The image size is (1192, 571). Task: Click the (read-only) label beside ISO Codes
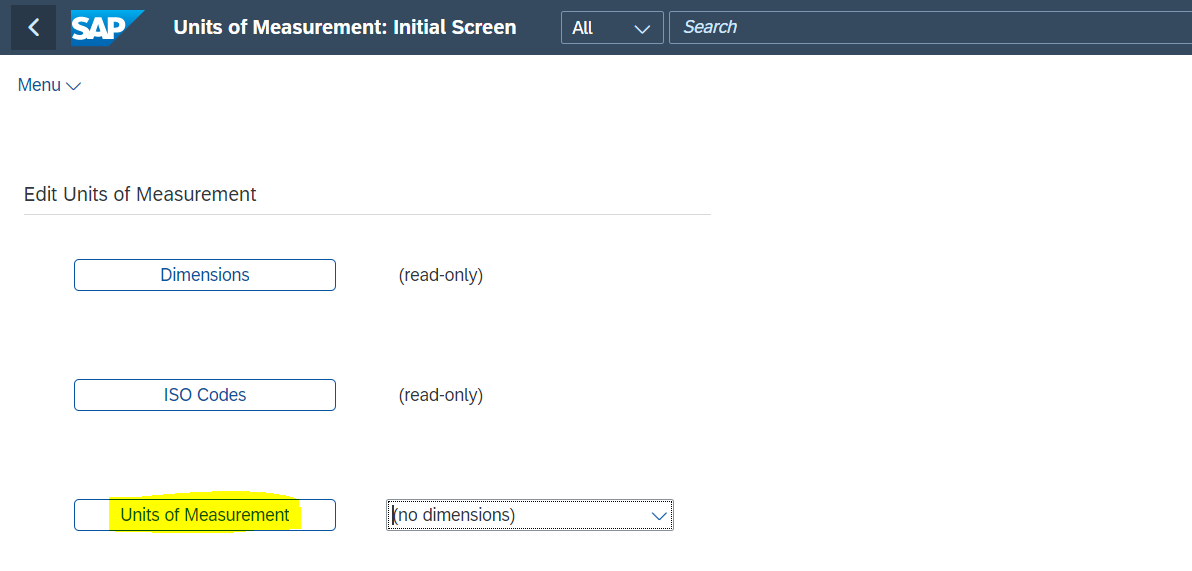(441, 395)
